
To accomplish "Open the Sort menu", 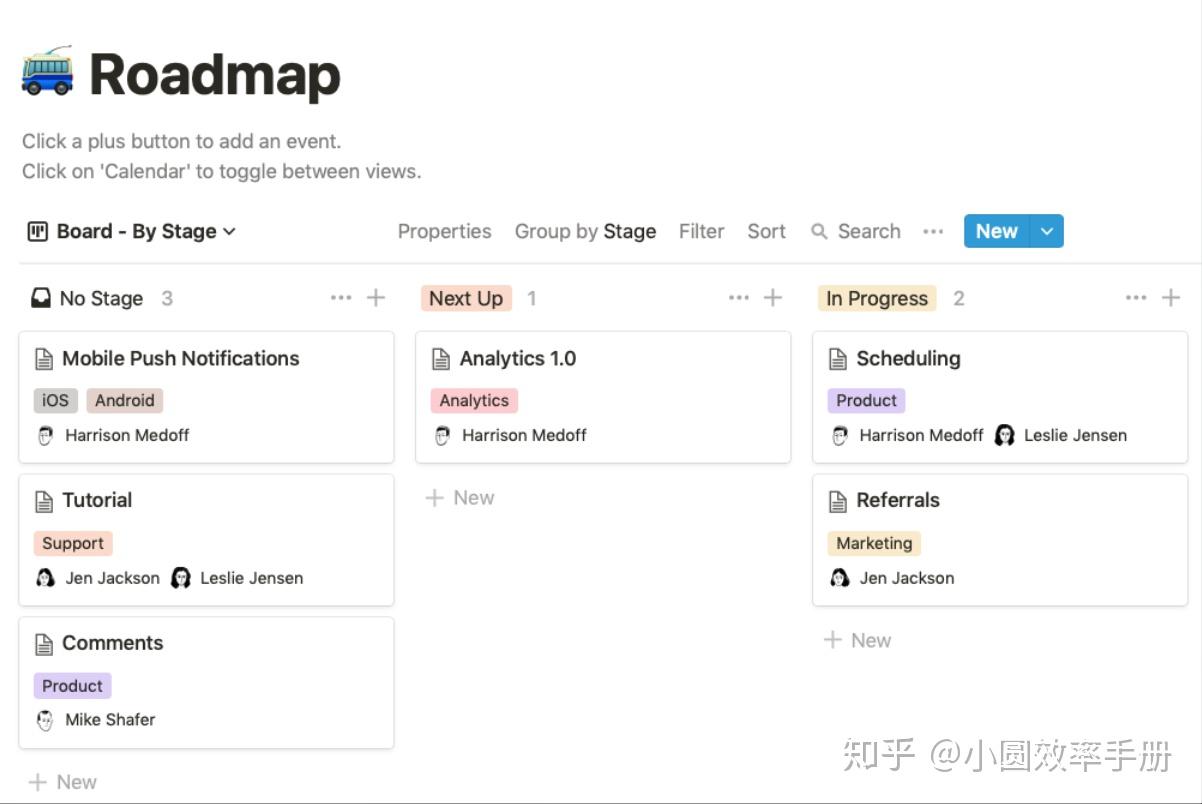I will pos(766,231).
